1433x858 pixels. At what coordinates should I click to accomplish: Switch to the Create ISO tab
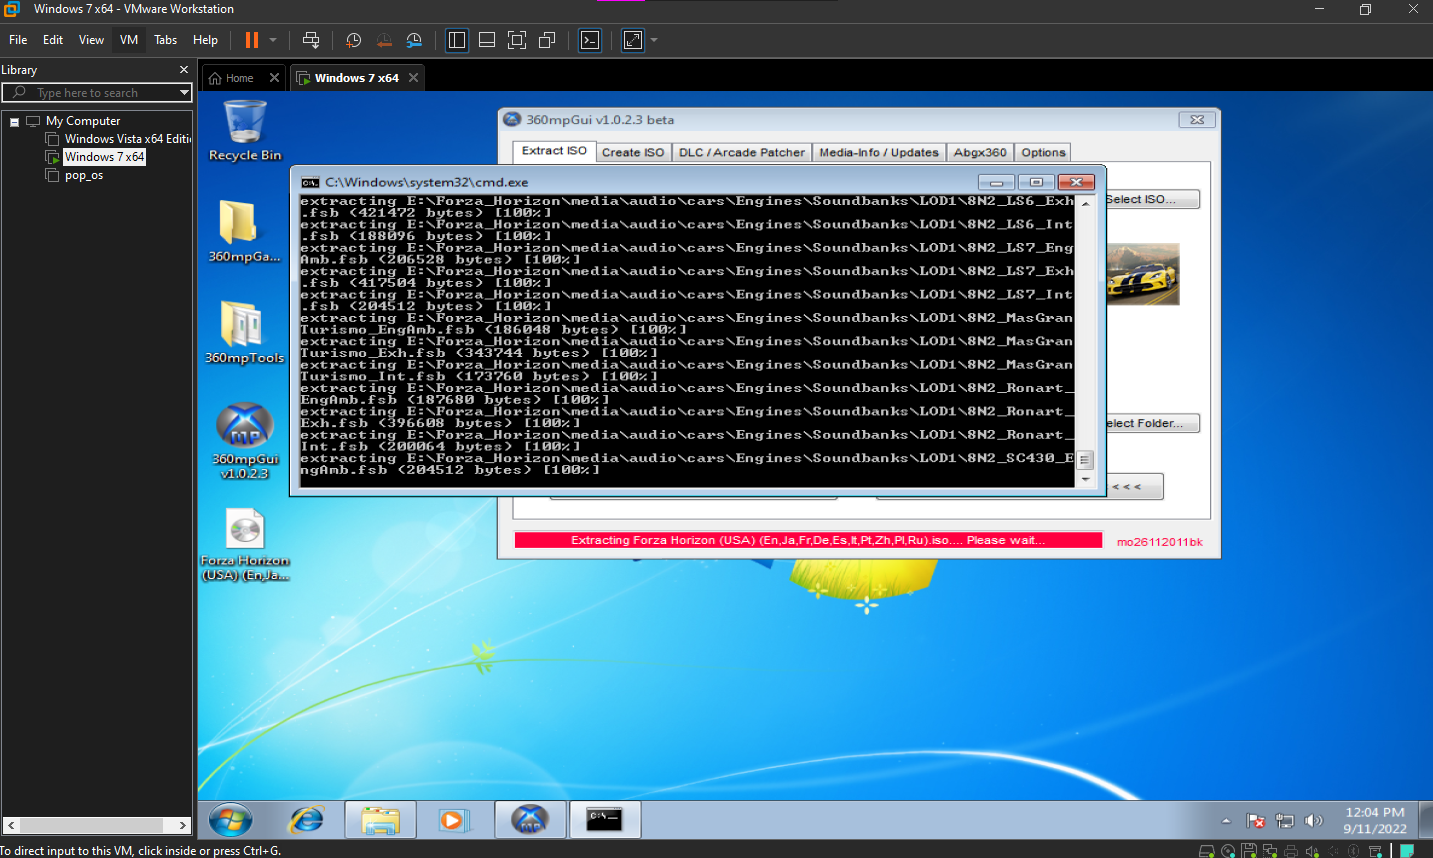[x=632, y=153]
